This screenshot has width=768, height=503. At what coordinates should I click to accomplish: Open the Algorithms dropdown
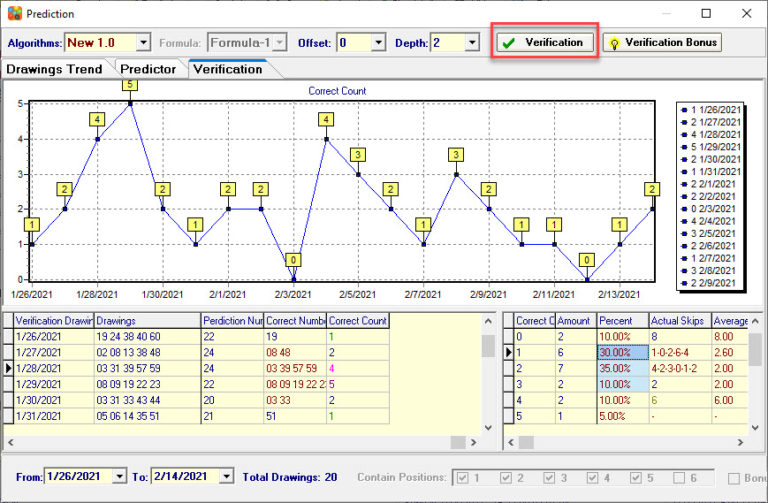[x=143, y=43]
